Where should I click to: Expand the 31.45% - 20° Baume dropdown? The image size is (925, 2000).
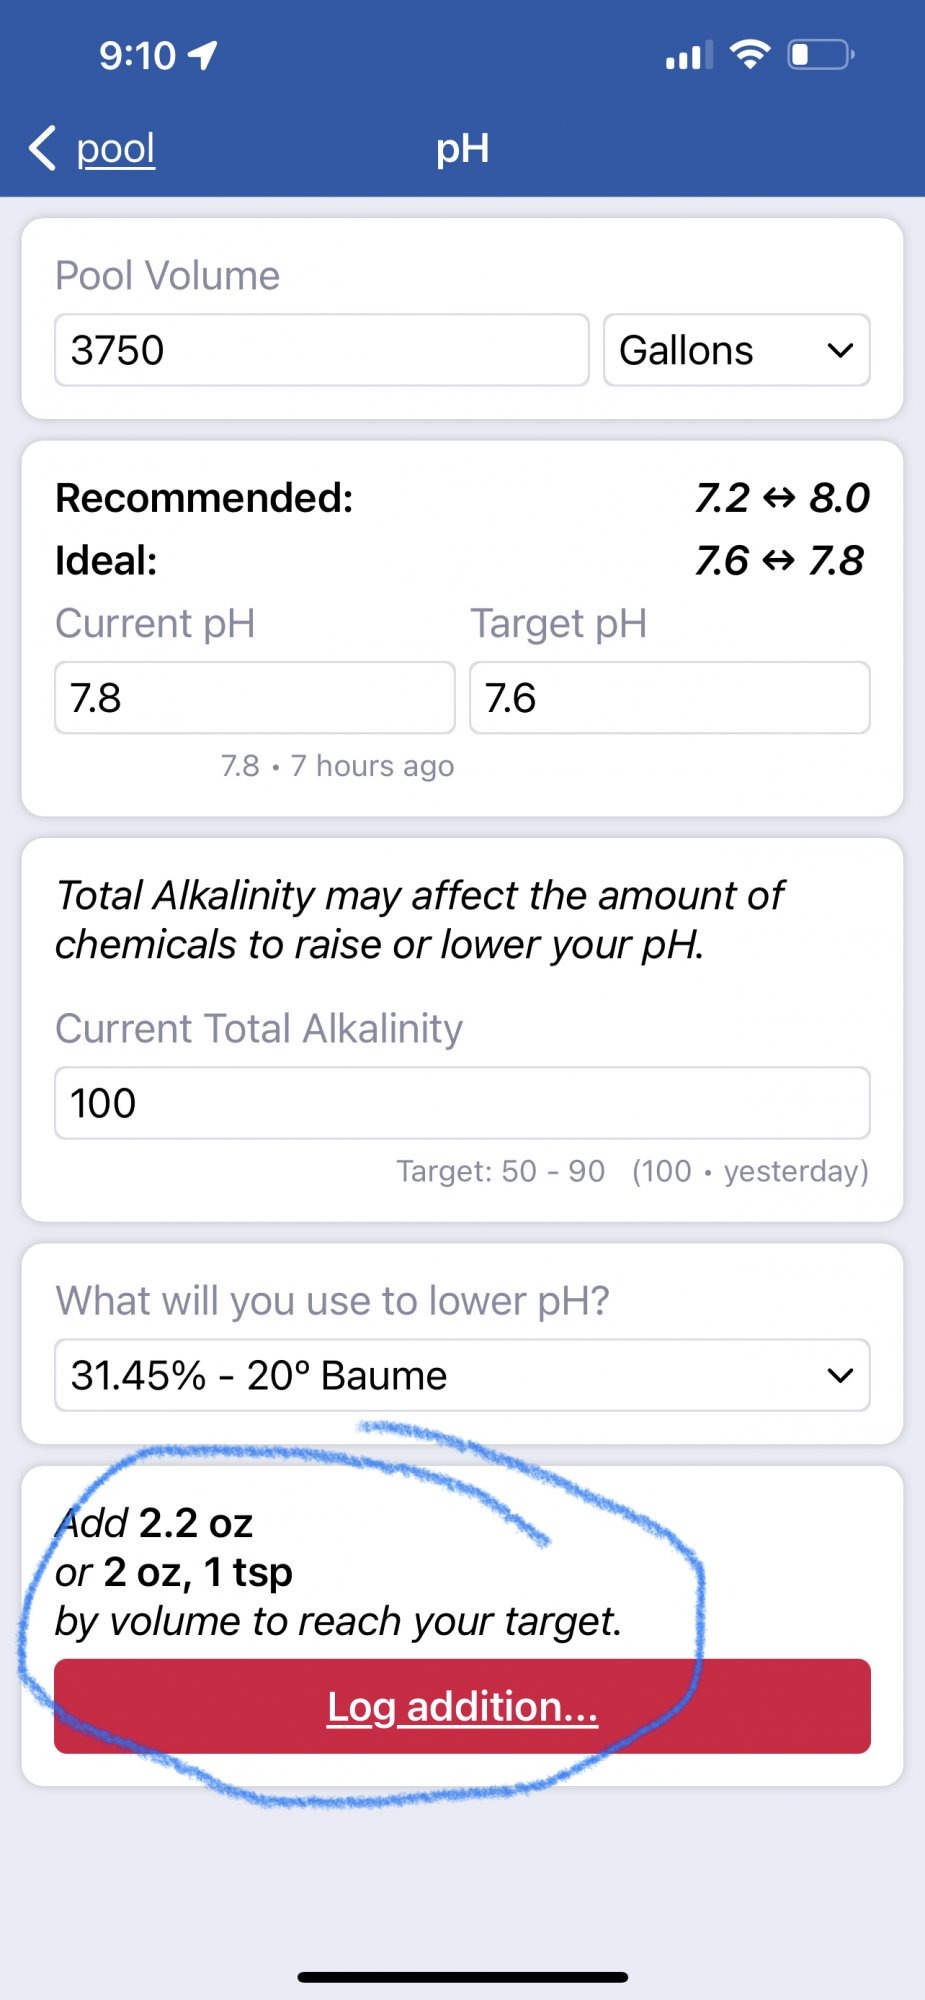click(462, 1375)
